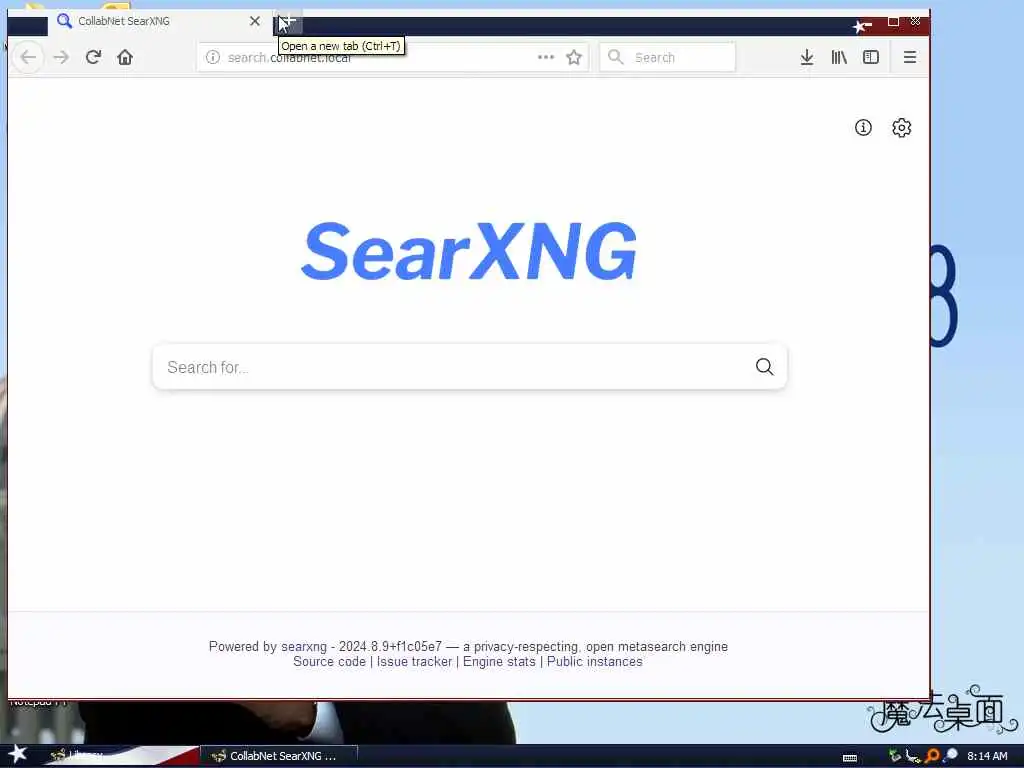Open the Source code link
Viewport: 1024px width, 768px height.
coord(329,662)
